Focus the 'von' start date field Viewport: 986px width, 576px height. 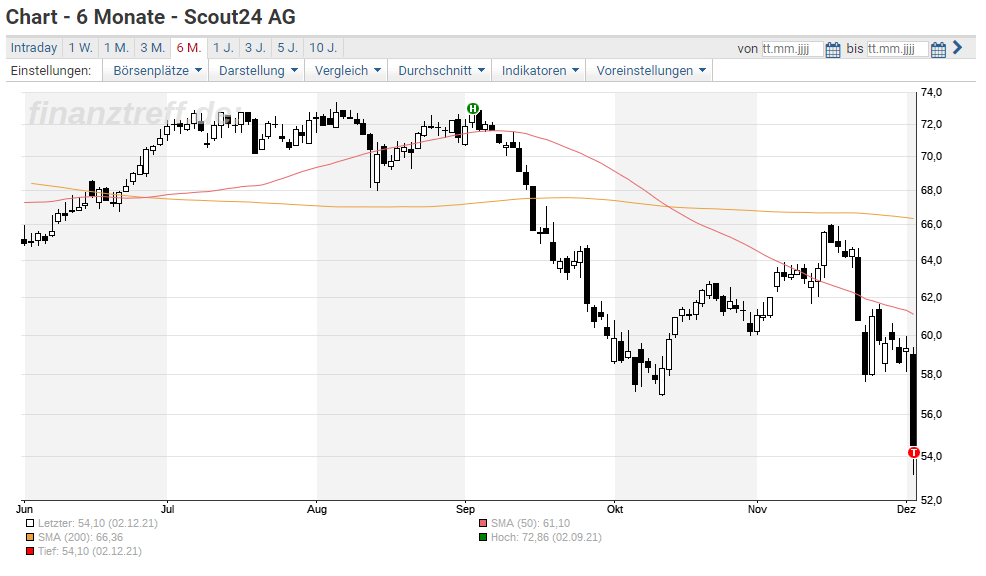[x=792, y=49]
